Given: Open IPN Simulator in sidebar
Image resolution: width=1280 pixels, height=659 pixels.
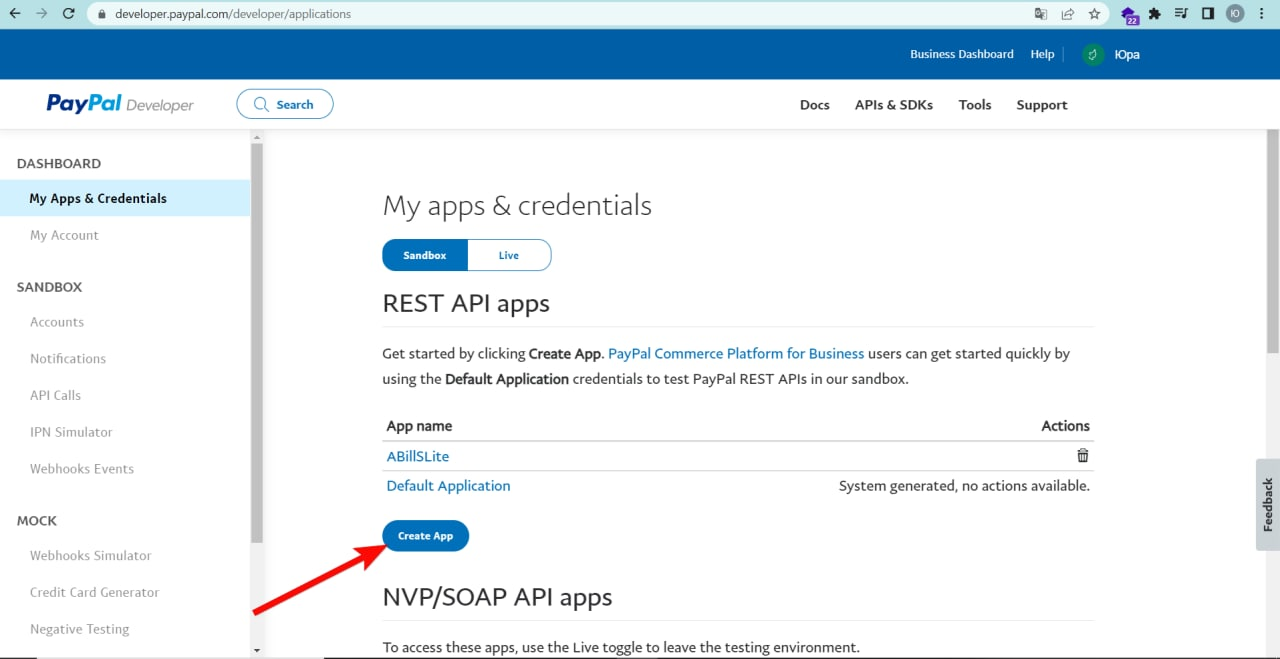Looking at the screenshot, I should (71, 432).
